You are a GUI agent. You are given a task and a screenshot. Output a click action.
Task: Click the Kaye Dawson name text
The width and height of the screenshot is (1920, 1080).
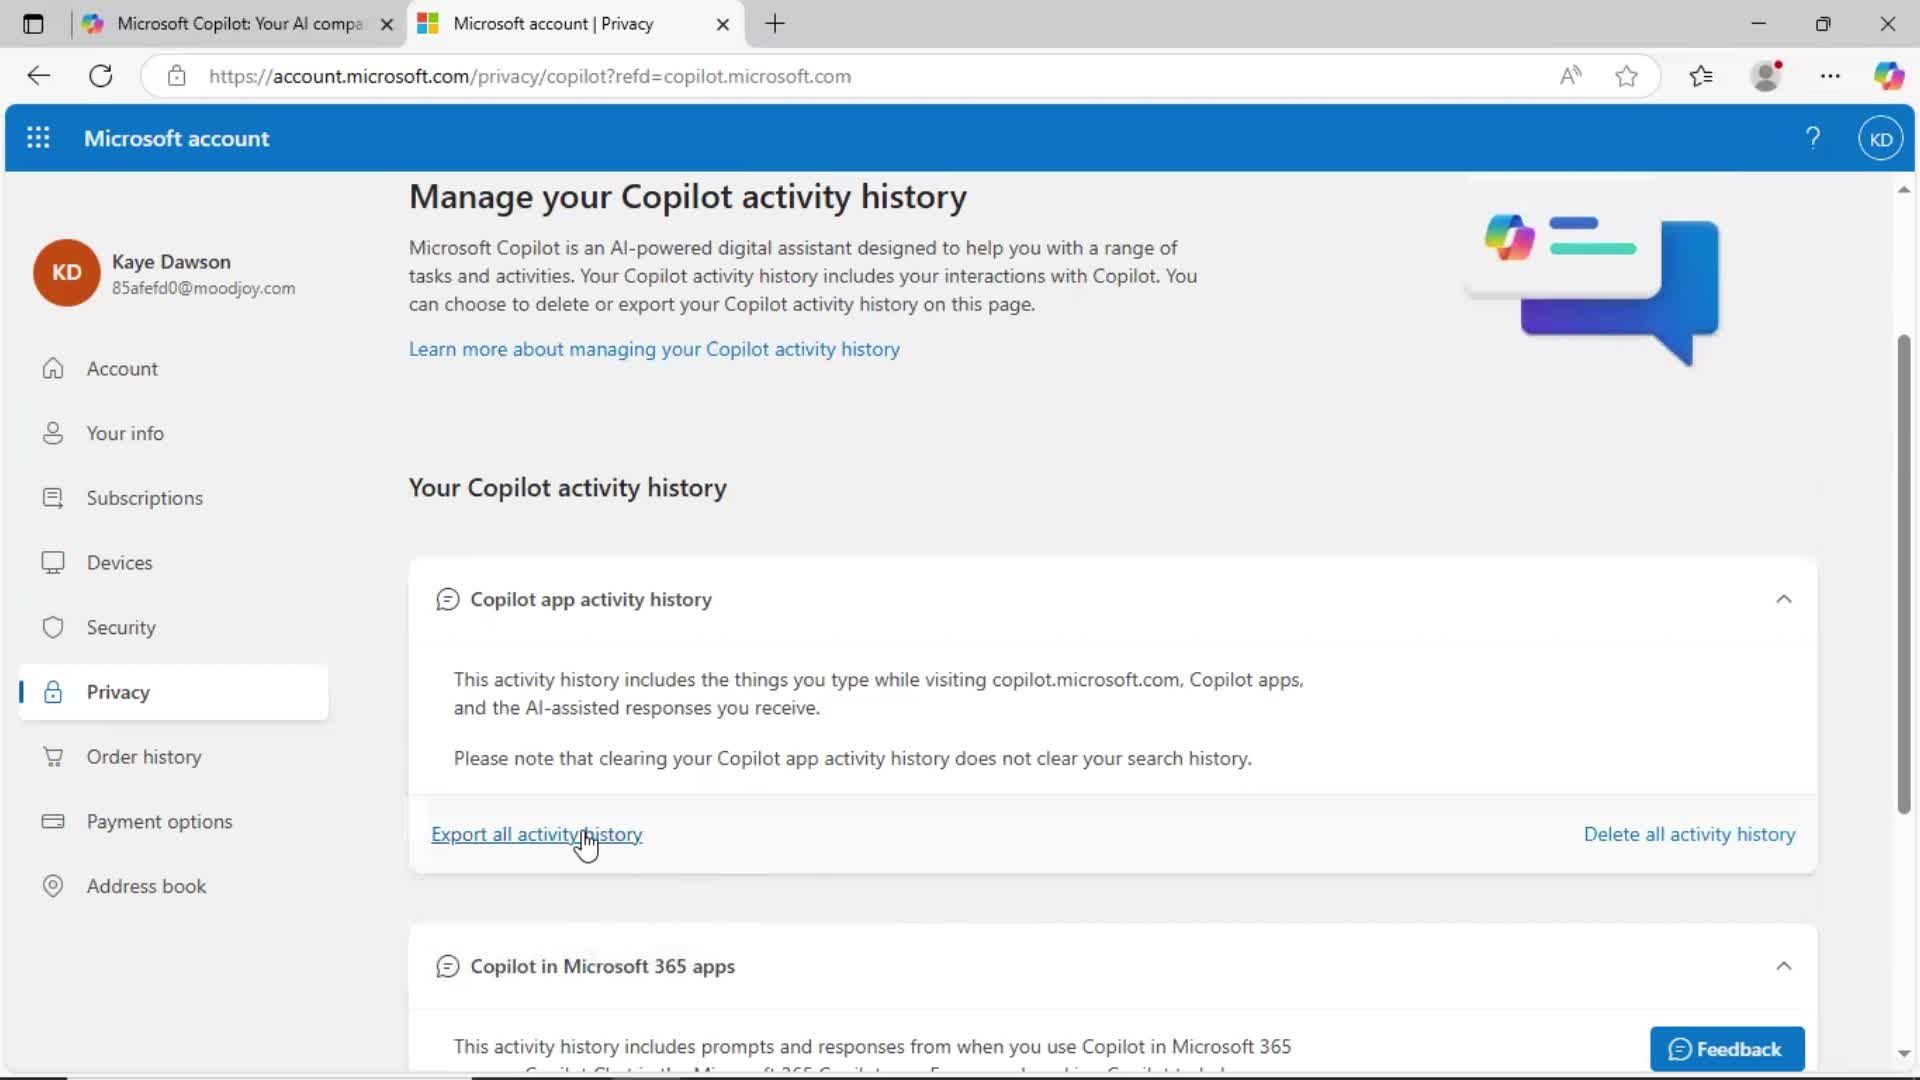pos(171,261)
